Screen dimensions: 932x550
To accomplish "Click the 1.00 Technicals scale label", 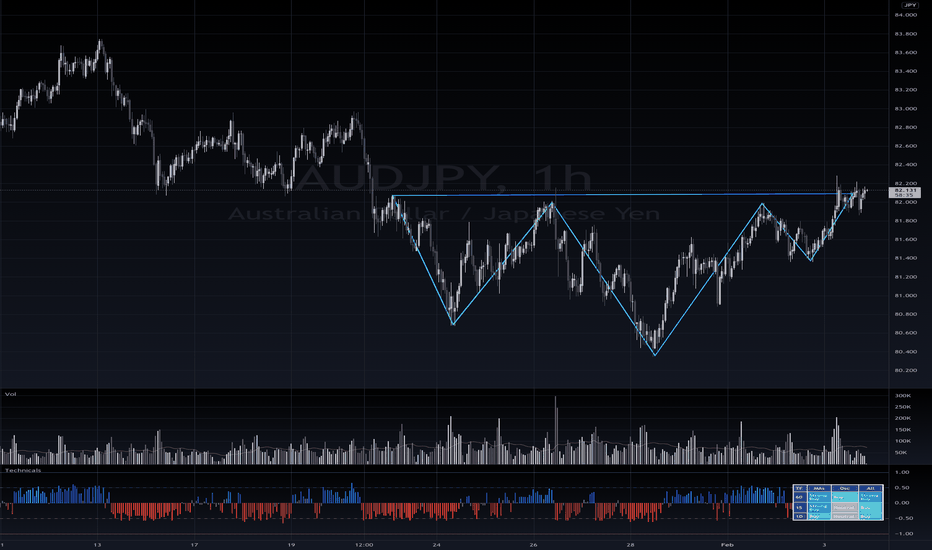I will click(902, 472).
